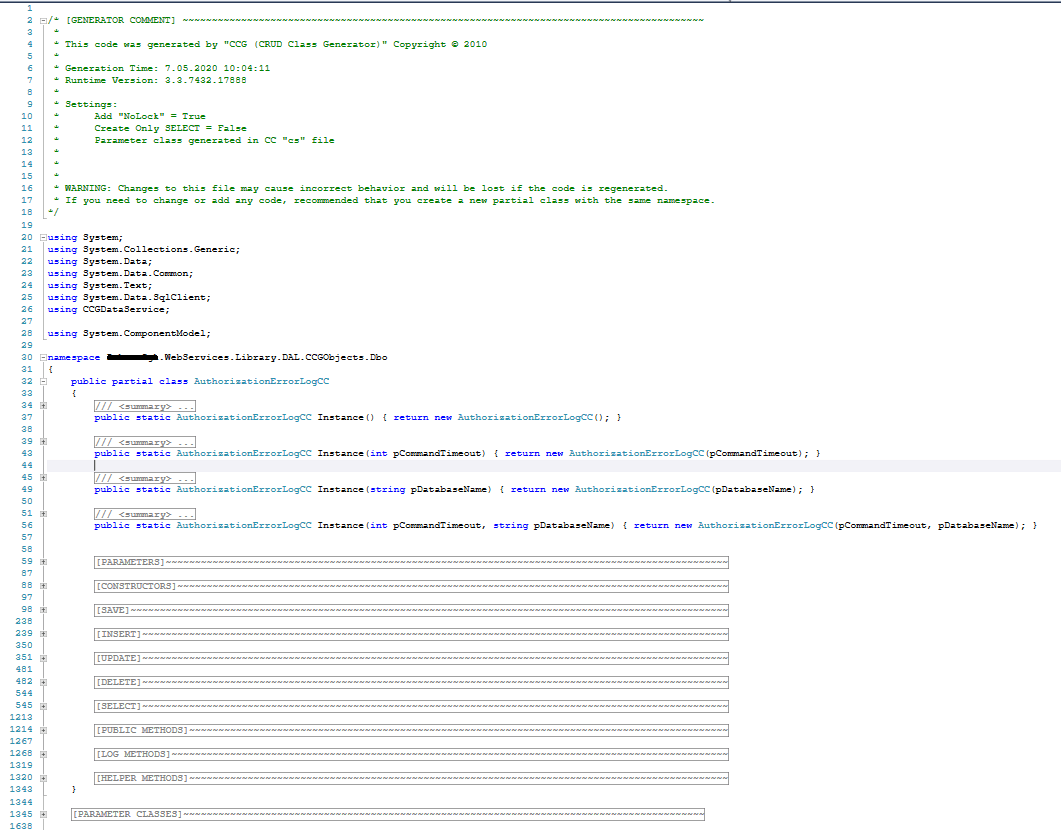Screen dimensions: 1061x830
Task: Click 'using System.Data.Common;' line
Action: pos(120,273)
